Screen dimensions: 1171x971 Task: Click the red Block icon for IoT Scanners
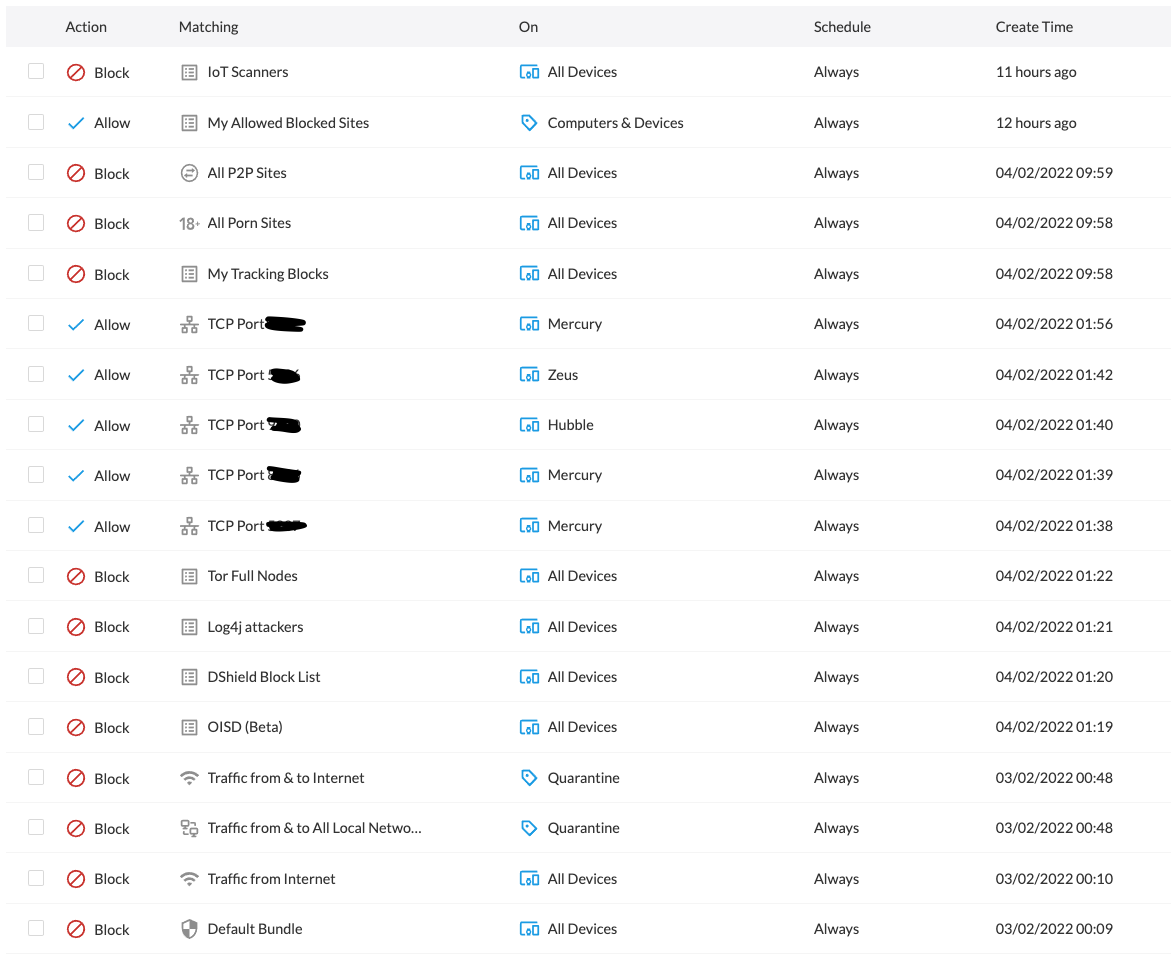coord(76,72)
